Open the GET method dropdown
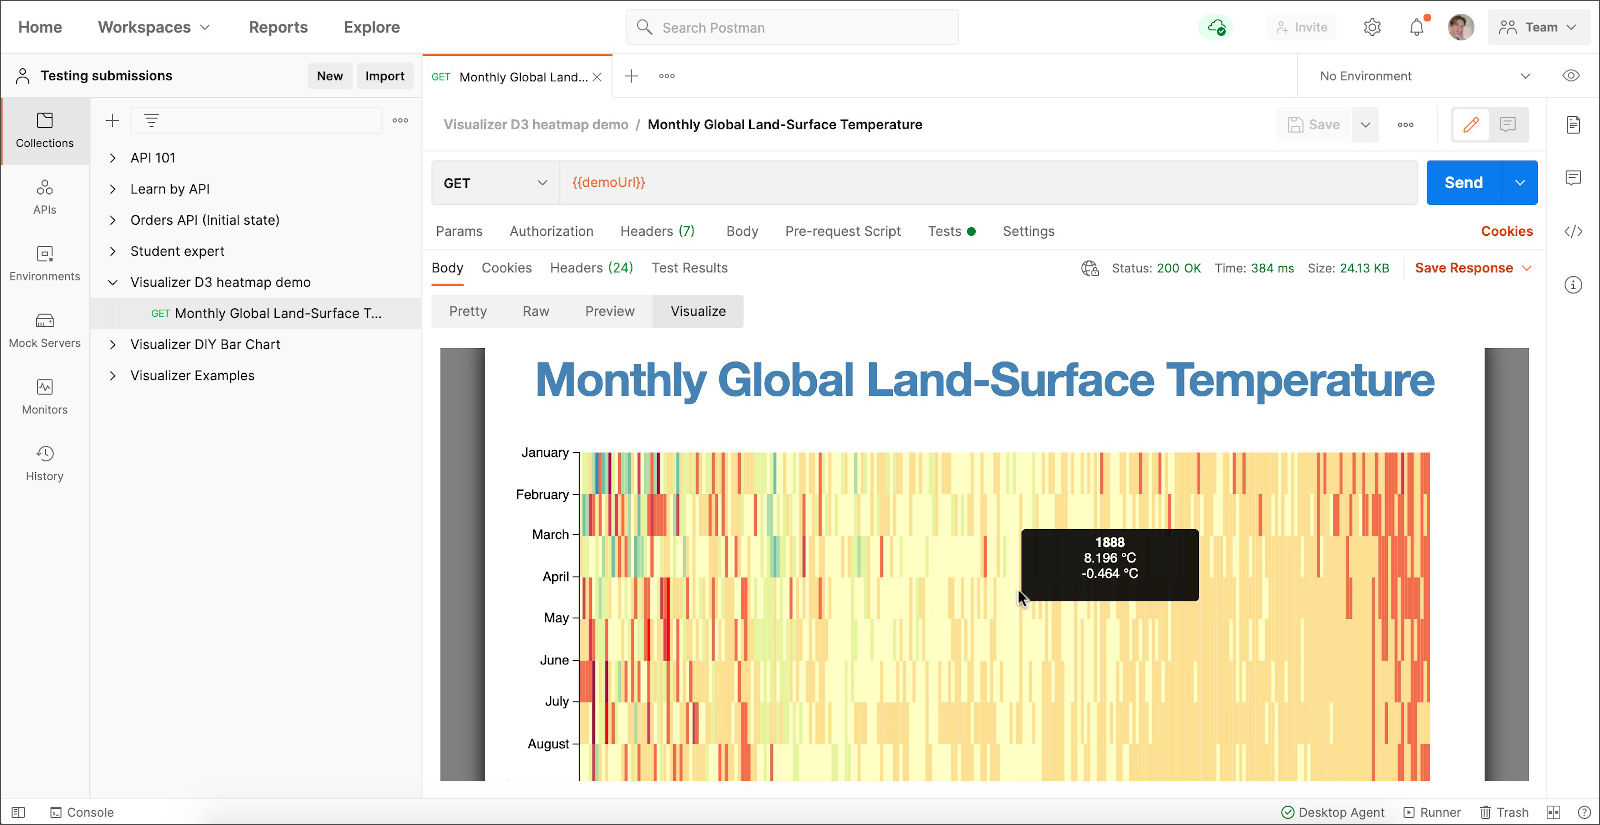This screenshot has height=825, width=1600. tap(495, 183)
